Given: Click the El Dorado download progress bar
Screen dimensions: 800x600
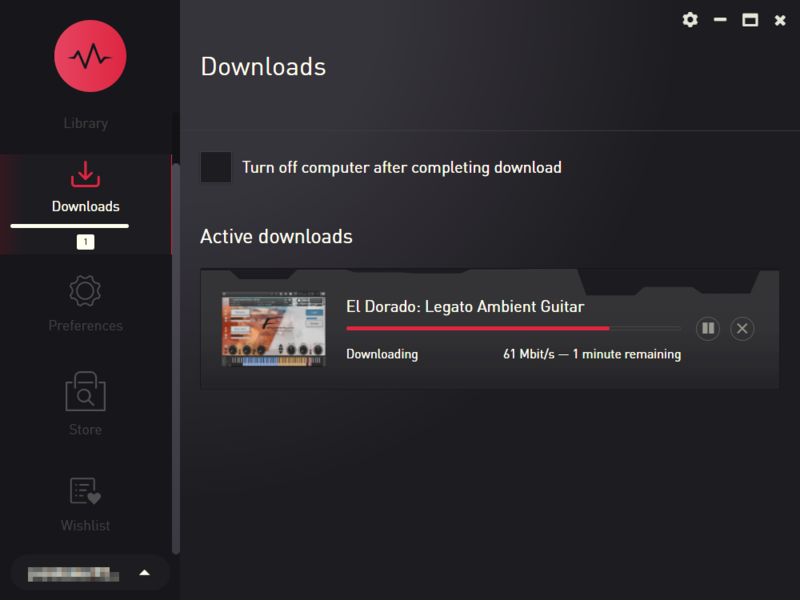Looking at the screenshot, I should coord(513,329).
